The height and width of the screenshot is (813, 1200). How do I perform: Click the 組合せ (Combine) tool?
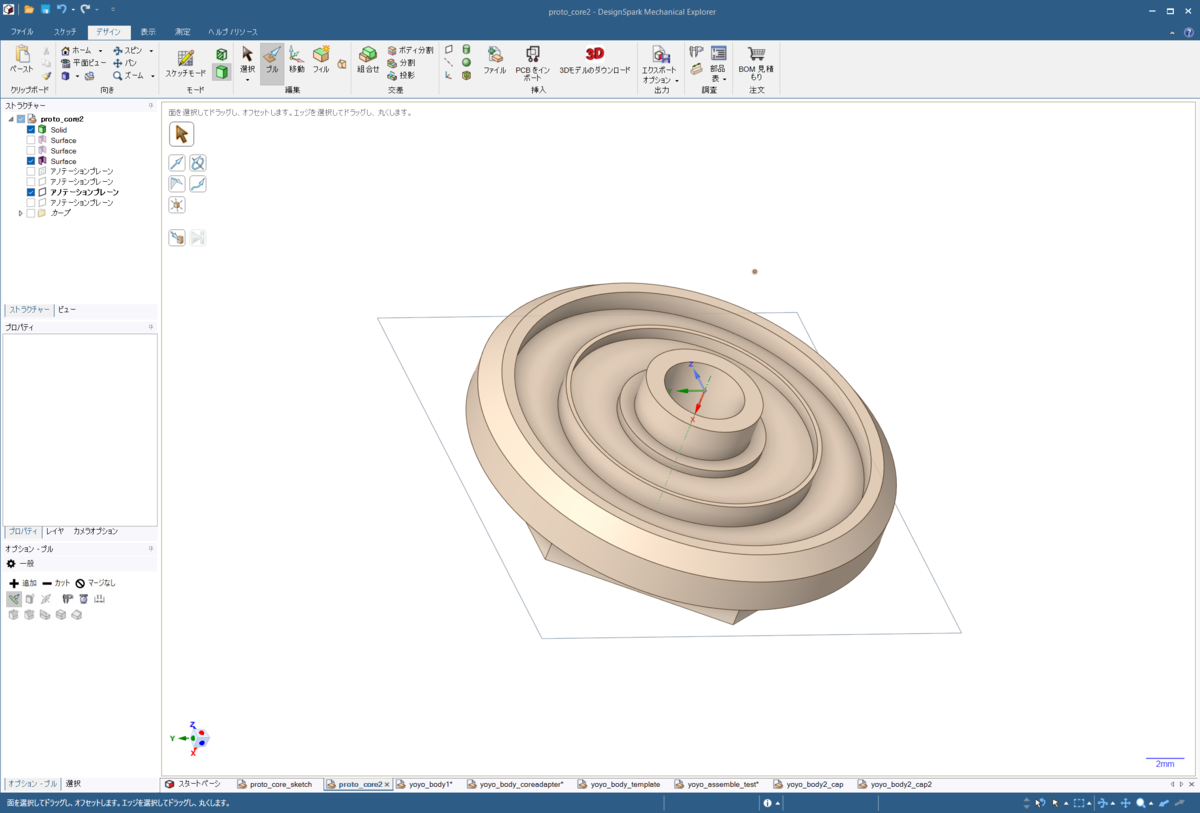[x=368, y=60]
